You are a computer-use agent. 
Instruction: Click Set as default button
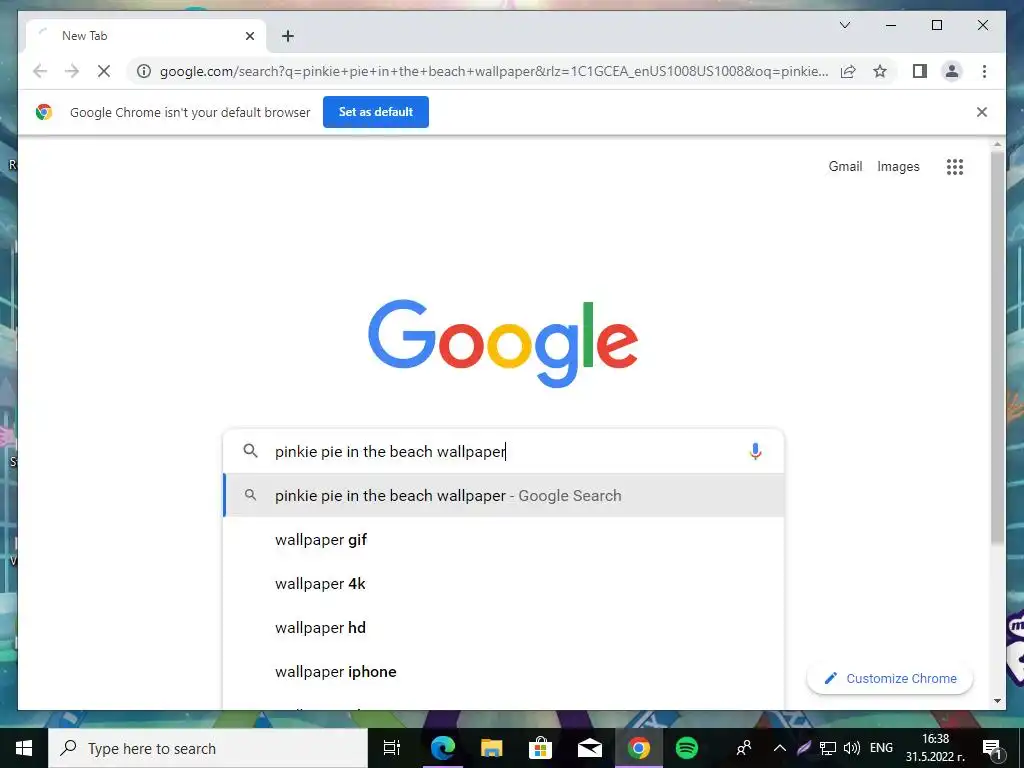[x=376, y=112]
